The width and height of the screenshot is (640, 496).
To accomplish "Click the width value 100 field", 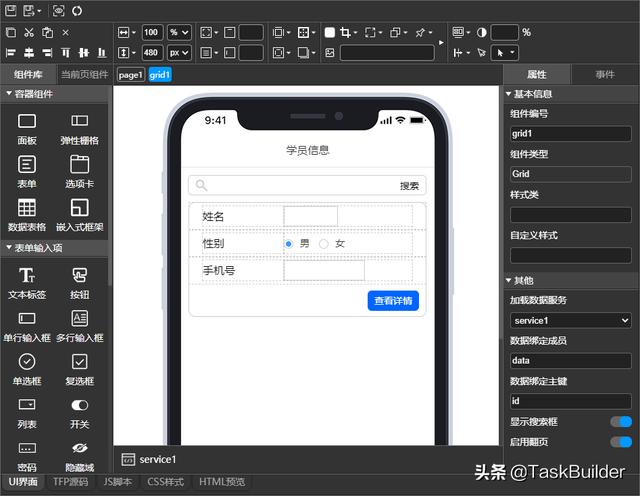I will pyautogui.click(x=153, y=32).
